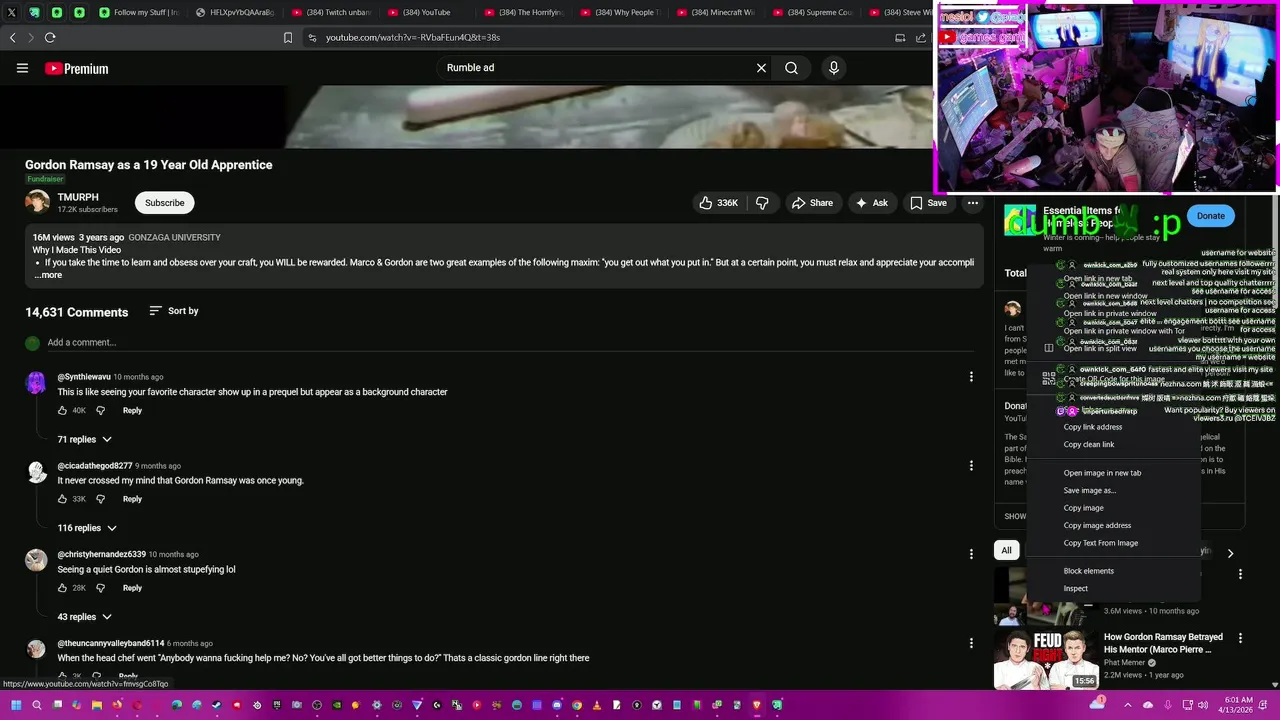Reply to @Synthiewavu's comment
1280x720 pixels.
point(132,411)
